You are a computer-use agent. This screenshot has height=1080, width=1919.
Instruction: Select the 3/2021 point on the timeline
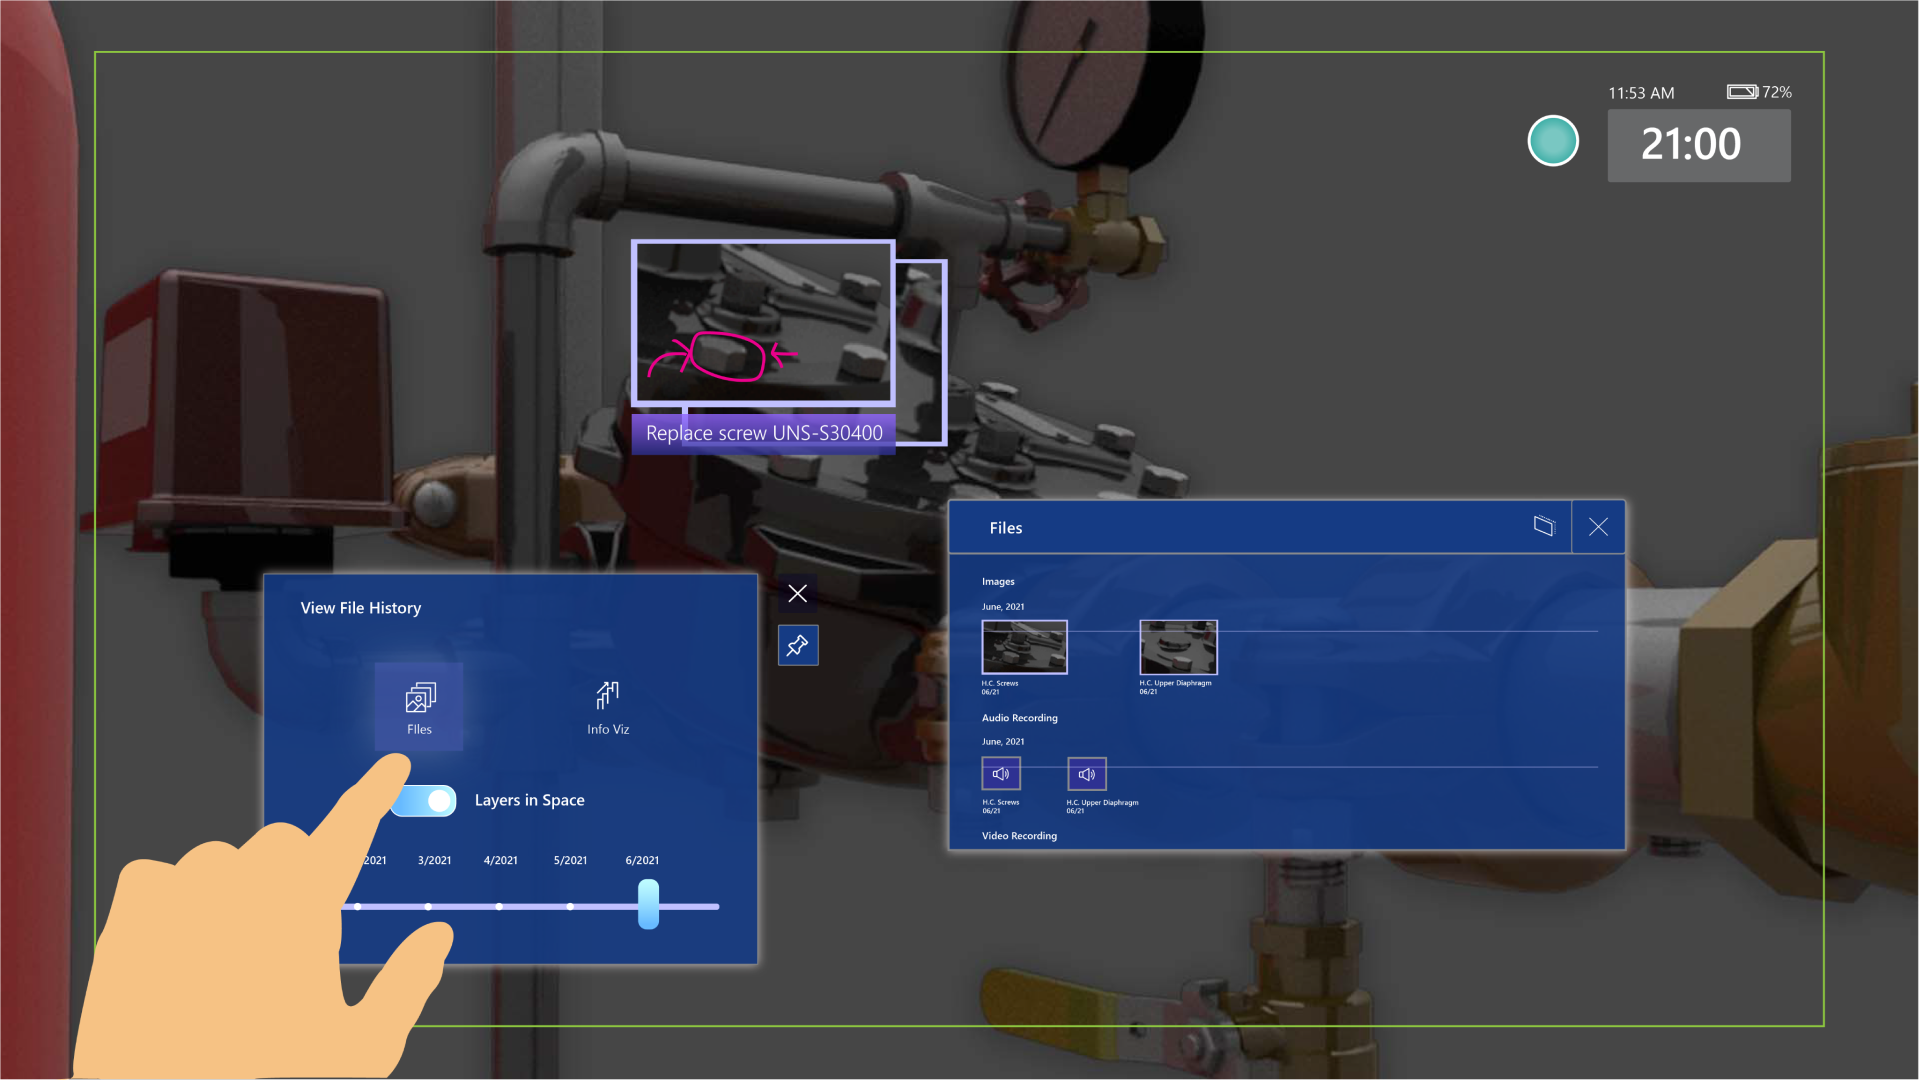[x=428, y=907]
